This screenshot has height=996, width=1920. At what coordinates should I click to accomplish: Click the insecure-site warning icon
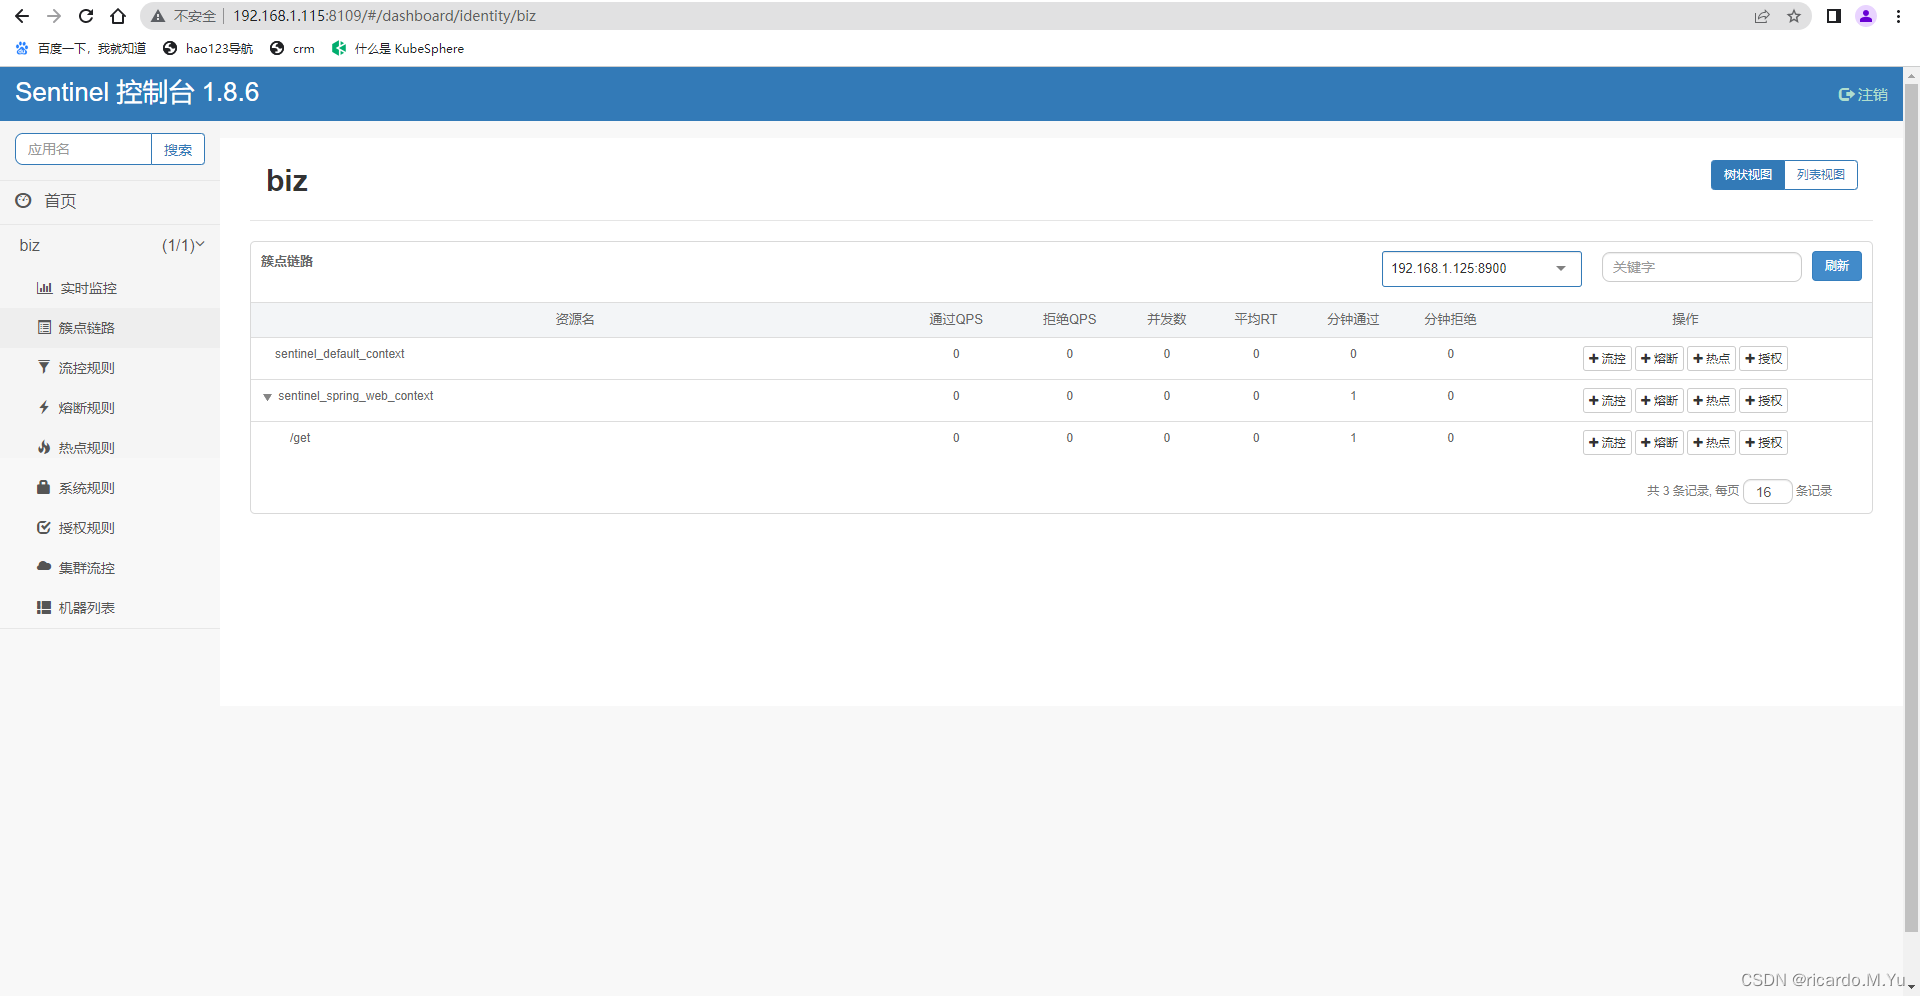tap(158, 16)
